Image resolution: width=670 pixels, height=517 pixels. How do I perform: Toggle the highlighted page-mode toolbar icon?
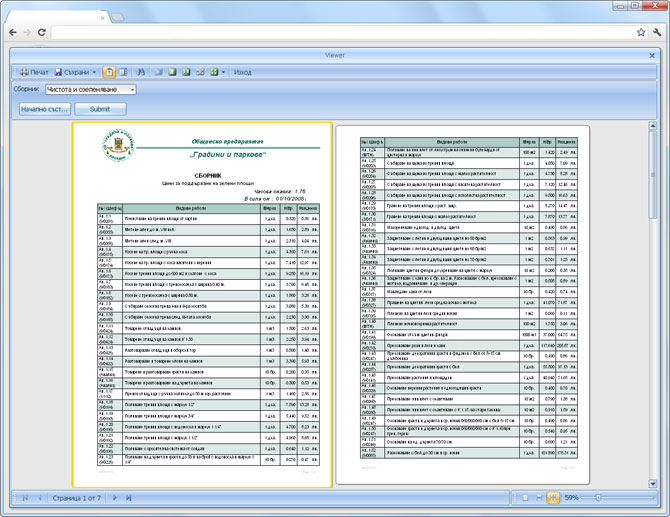tap(109, 72)
